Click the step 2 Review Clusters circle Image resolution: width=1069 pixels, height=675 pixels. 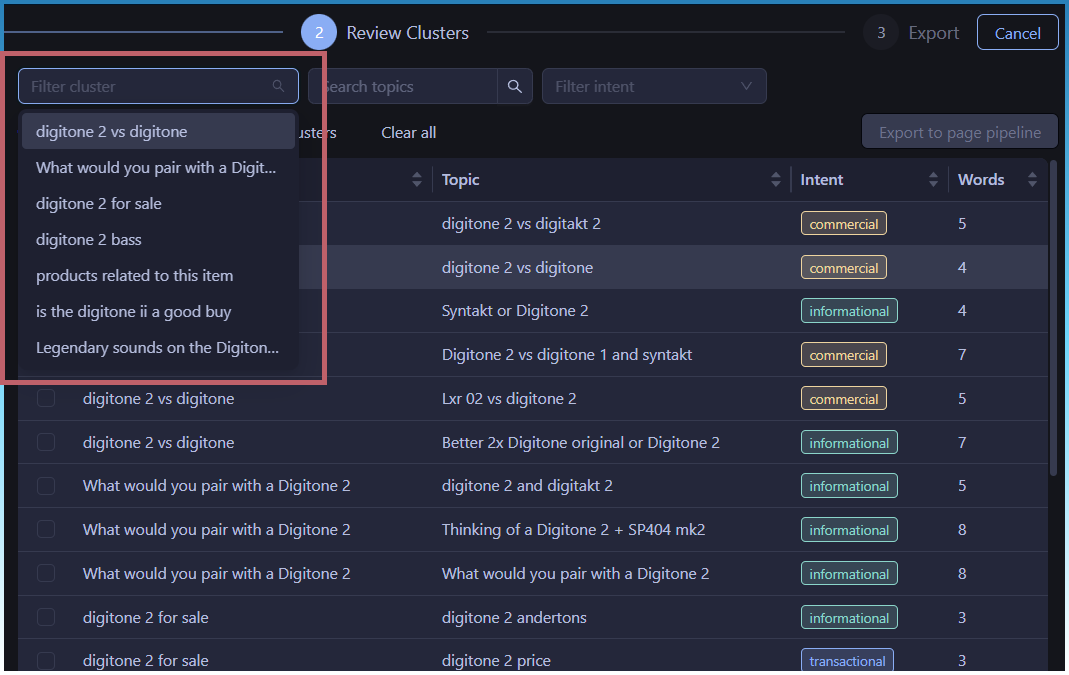(x=319, y=33)
